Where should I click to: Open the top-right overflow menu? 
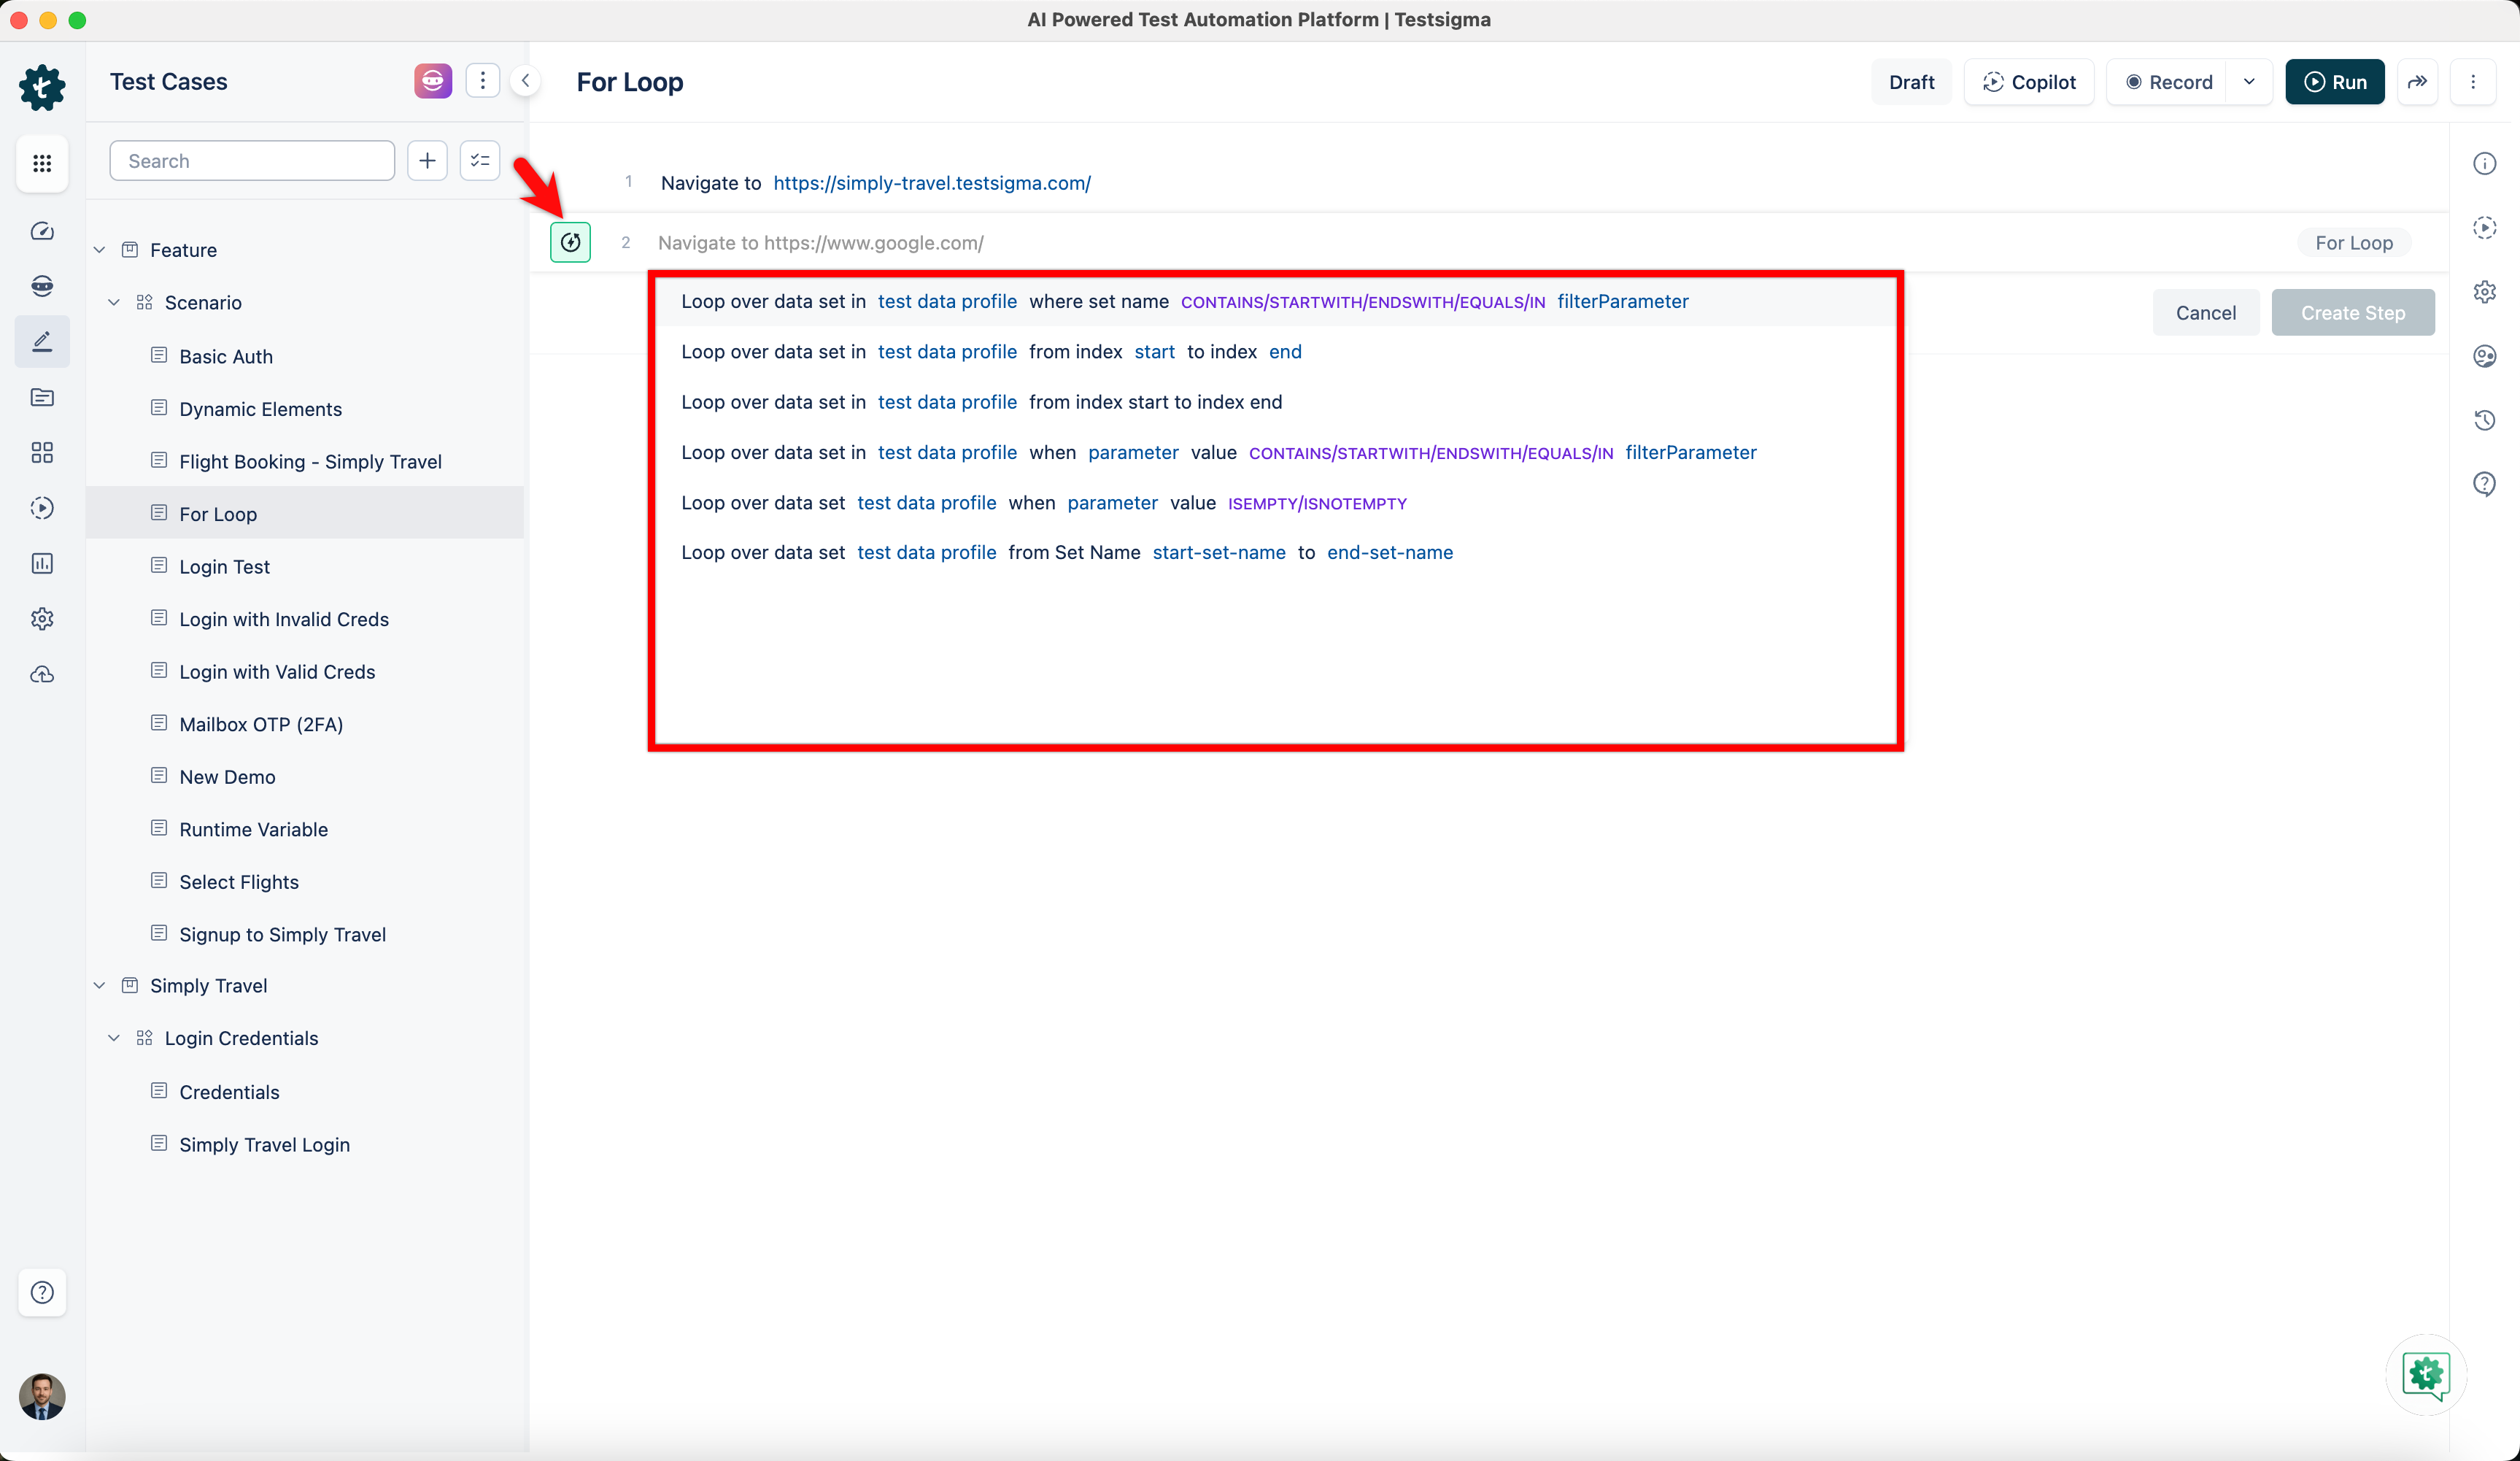tap(2475, 81)
